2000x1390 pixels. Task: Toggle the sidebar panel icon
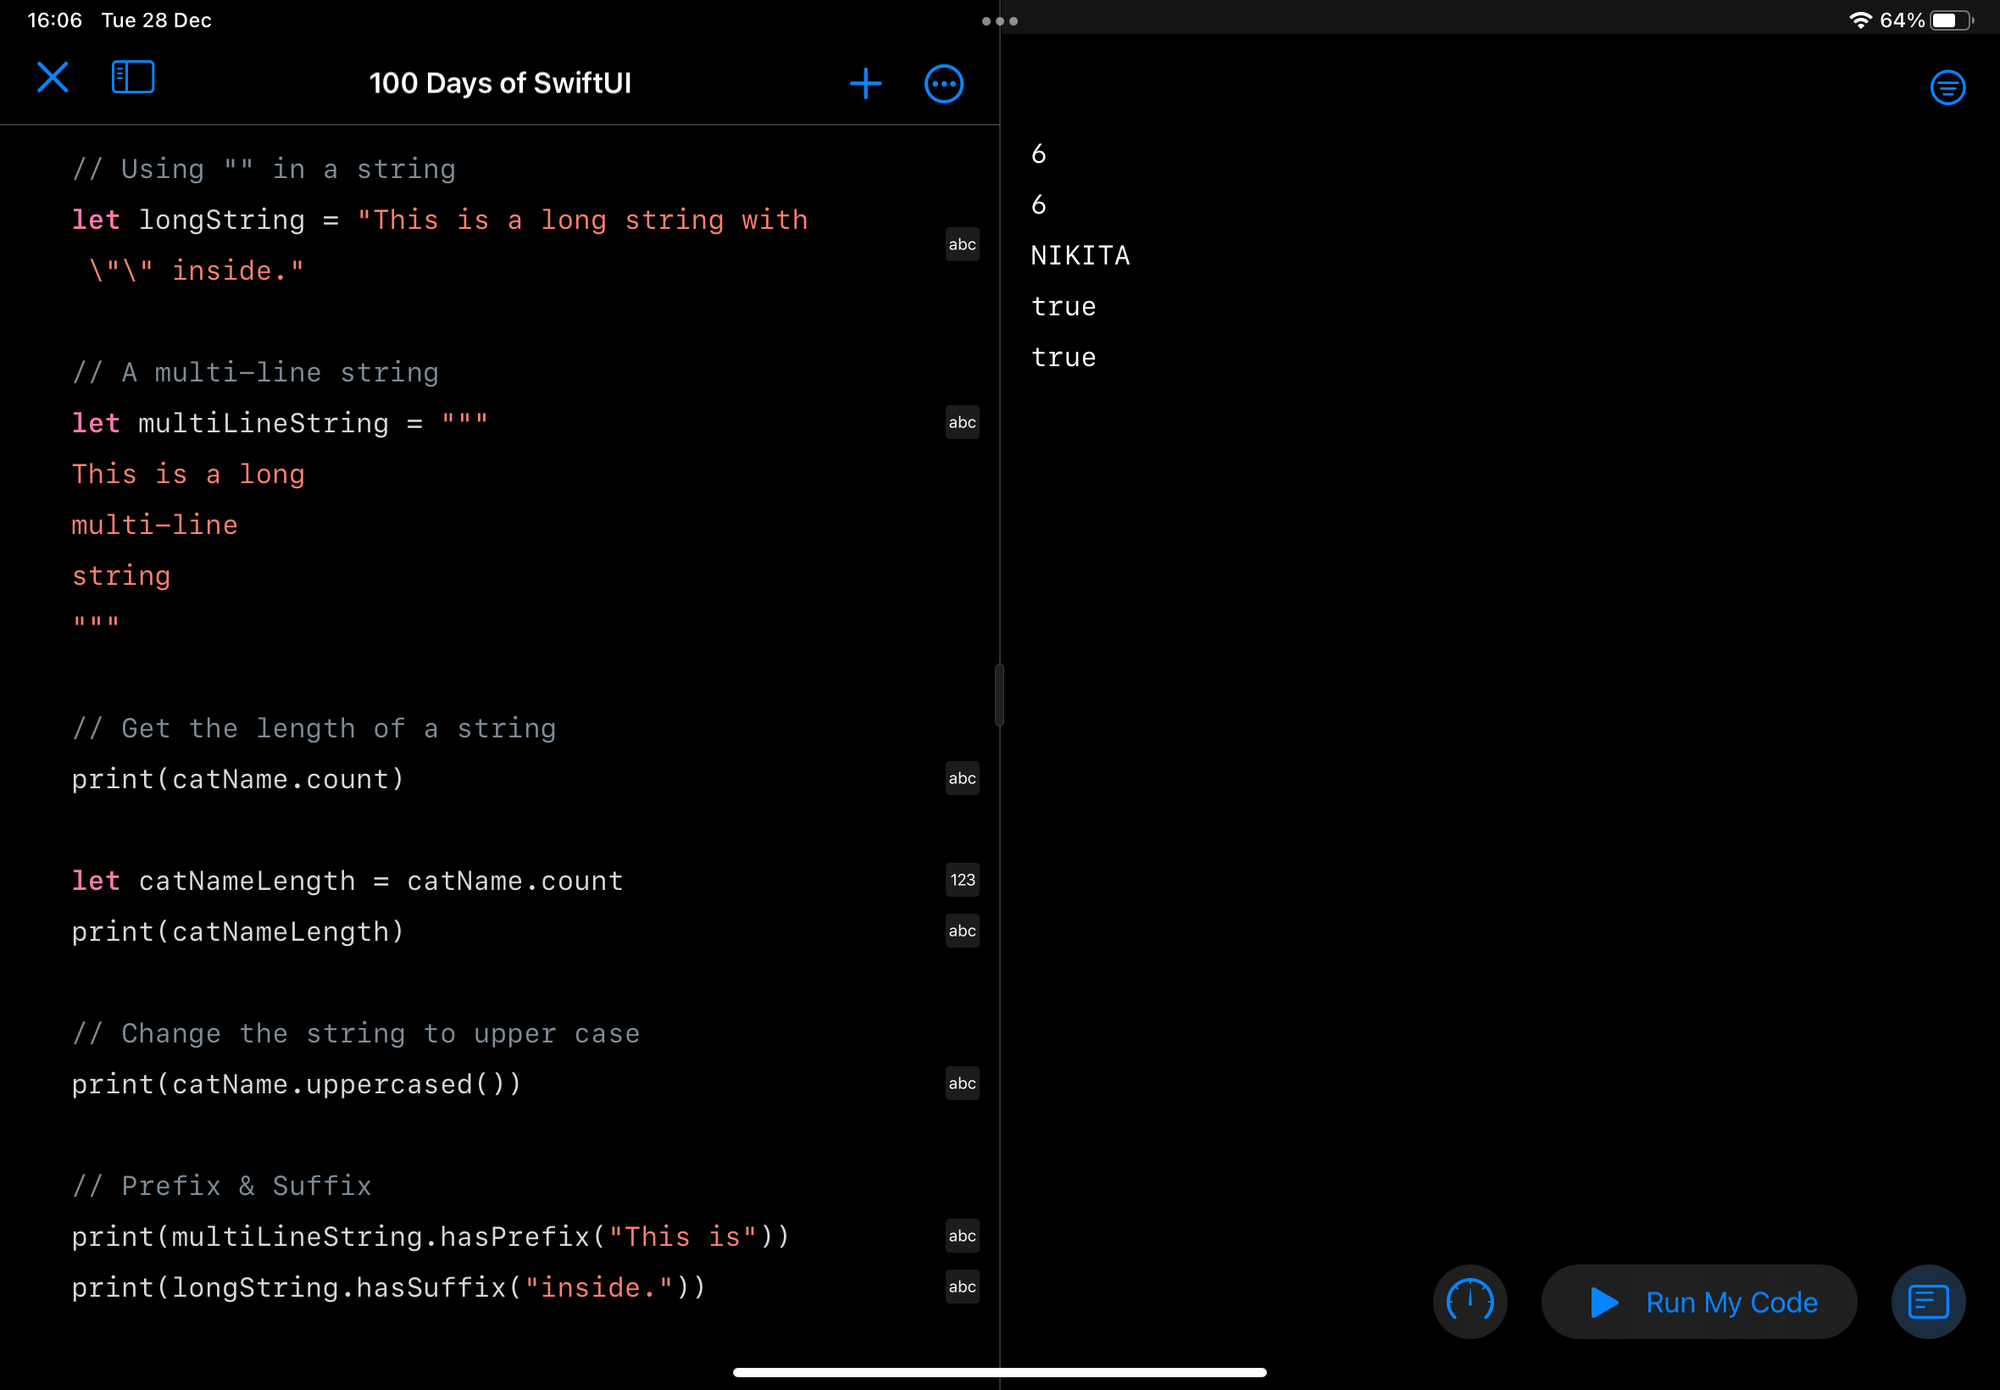coord(133,78)
